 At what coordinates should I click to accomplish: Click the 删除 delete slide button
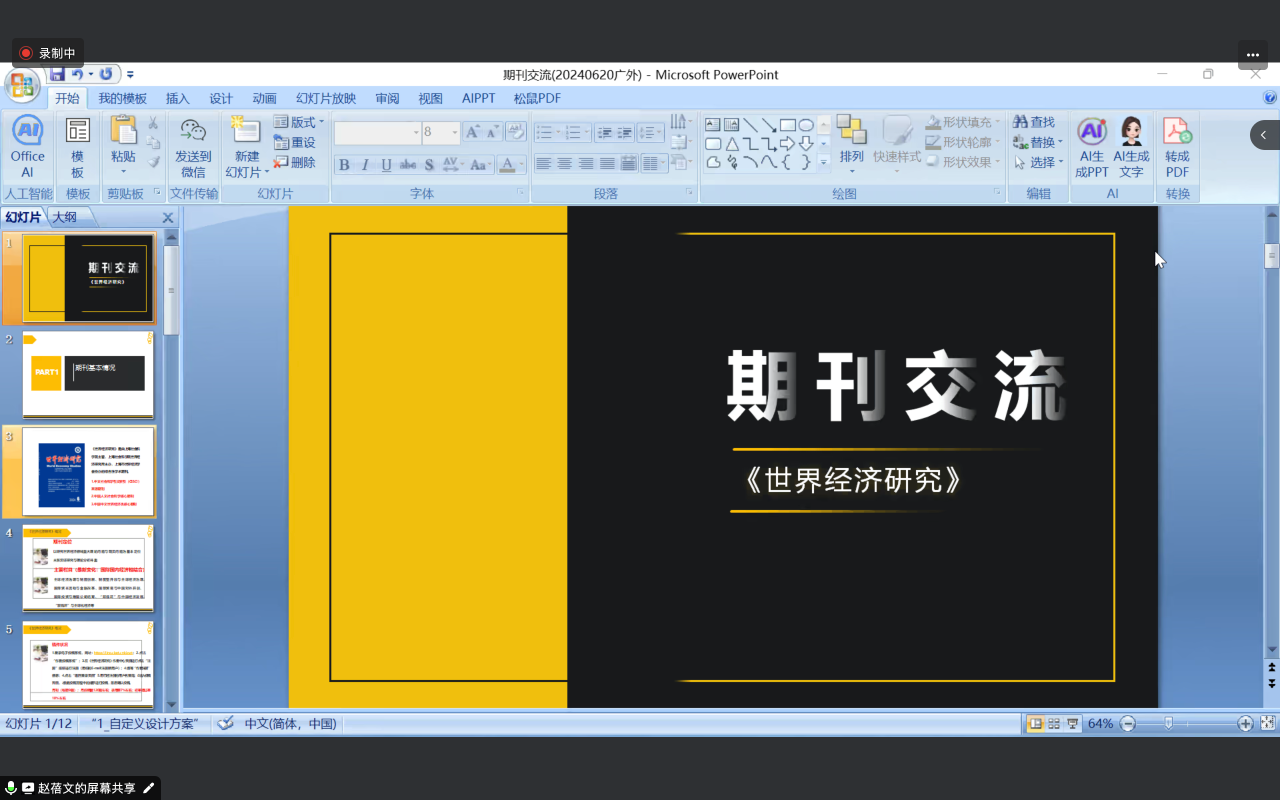(x=295, y=162)
